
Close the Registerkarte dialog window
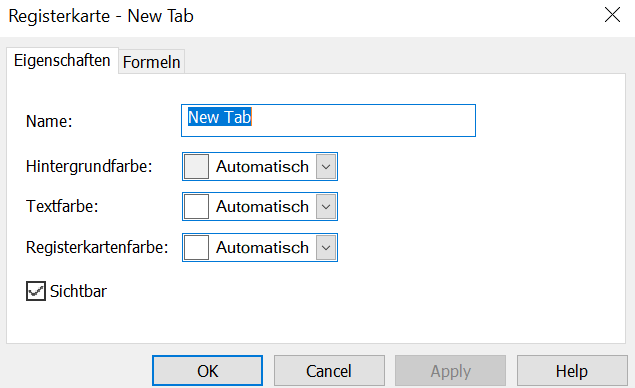point(612,15)
